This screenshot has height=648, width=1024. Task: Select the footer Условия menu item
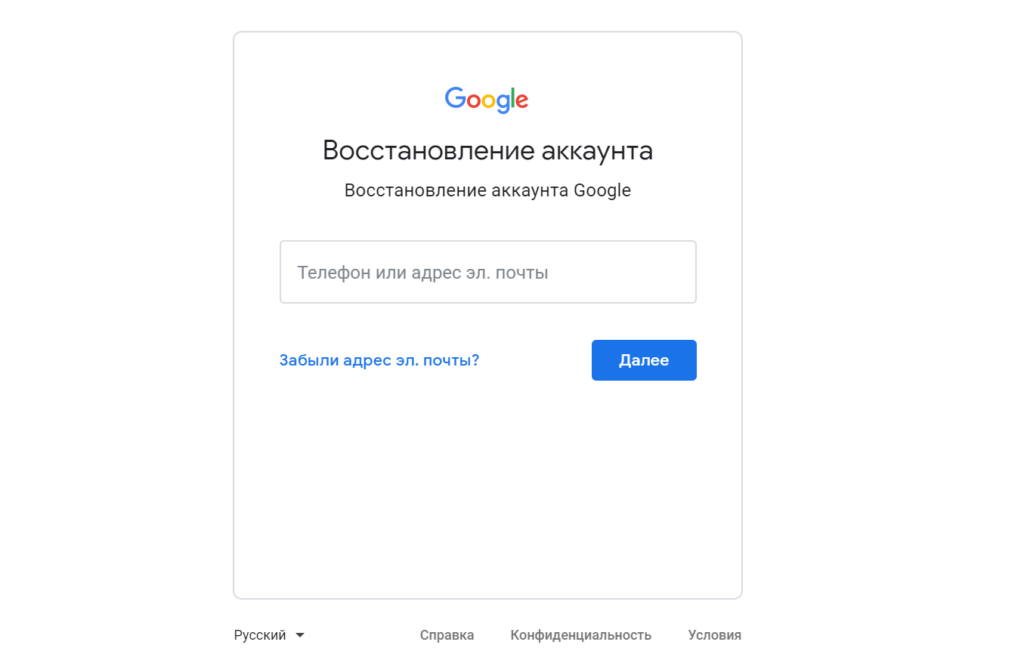coord(714,635)
